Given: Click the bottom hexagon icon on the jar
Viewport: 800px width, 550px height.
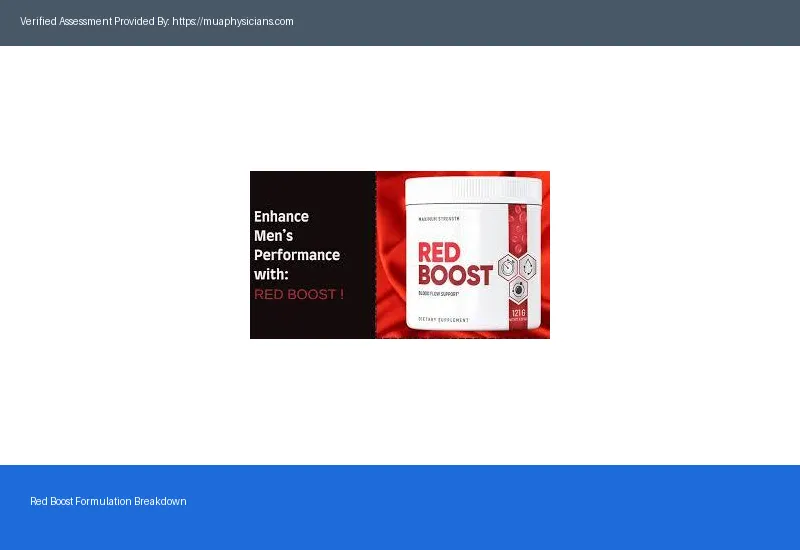Looking at the screenshot, I should (x=518, y=290).
